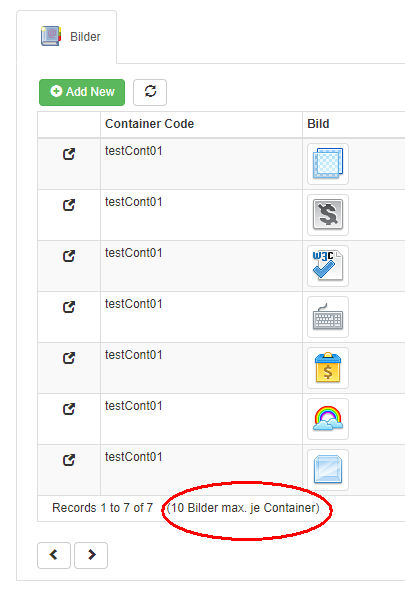Image resolution: width=405 pixels, height=594 pixels.
Task: Open the record with the keyboard thumbnail
Action: click(x=69, y=307)
